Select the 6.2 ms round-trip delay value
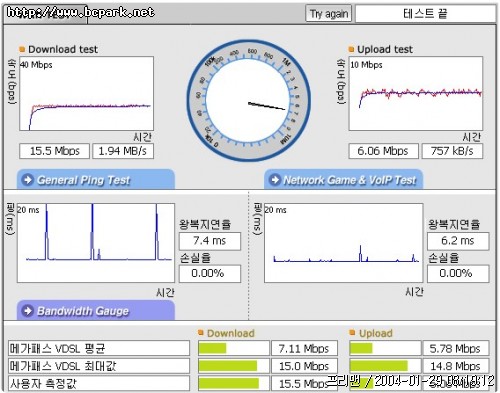 click(x=458, y=241)
